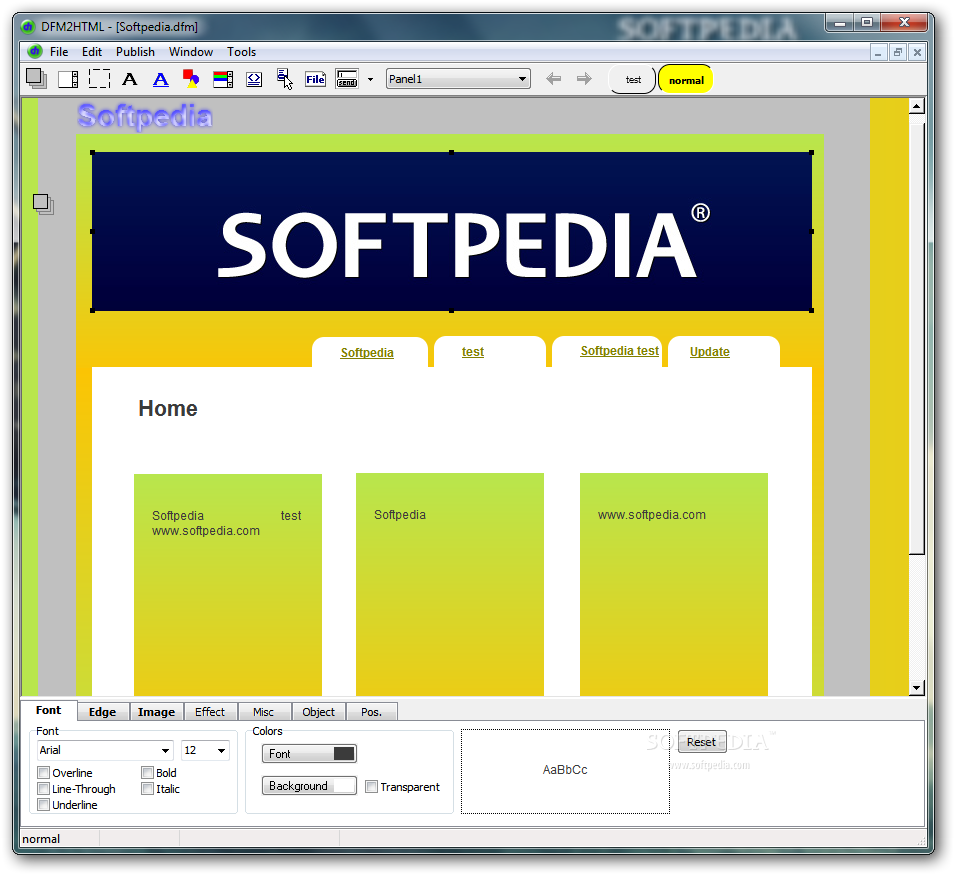
Task: Switch to the Pos. tab
Action: click(372, 712)
